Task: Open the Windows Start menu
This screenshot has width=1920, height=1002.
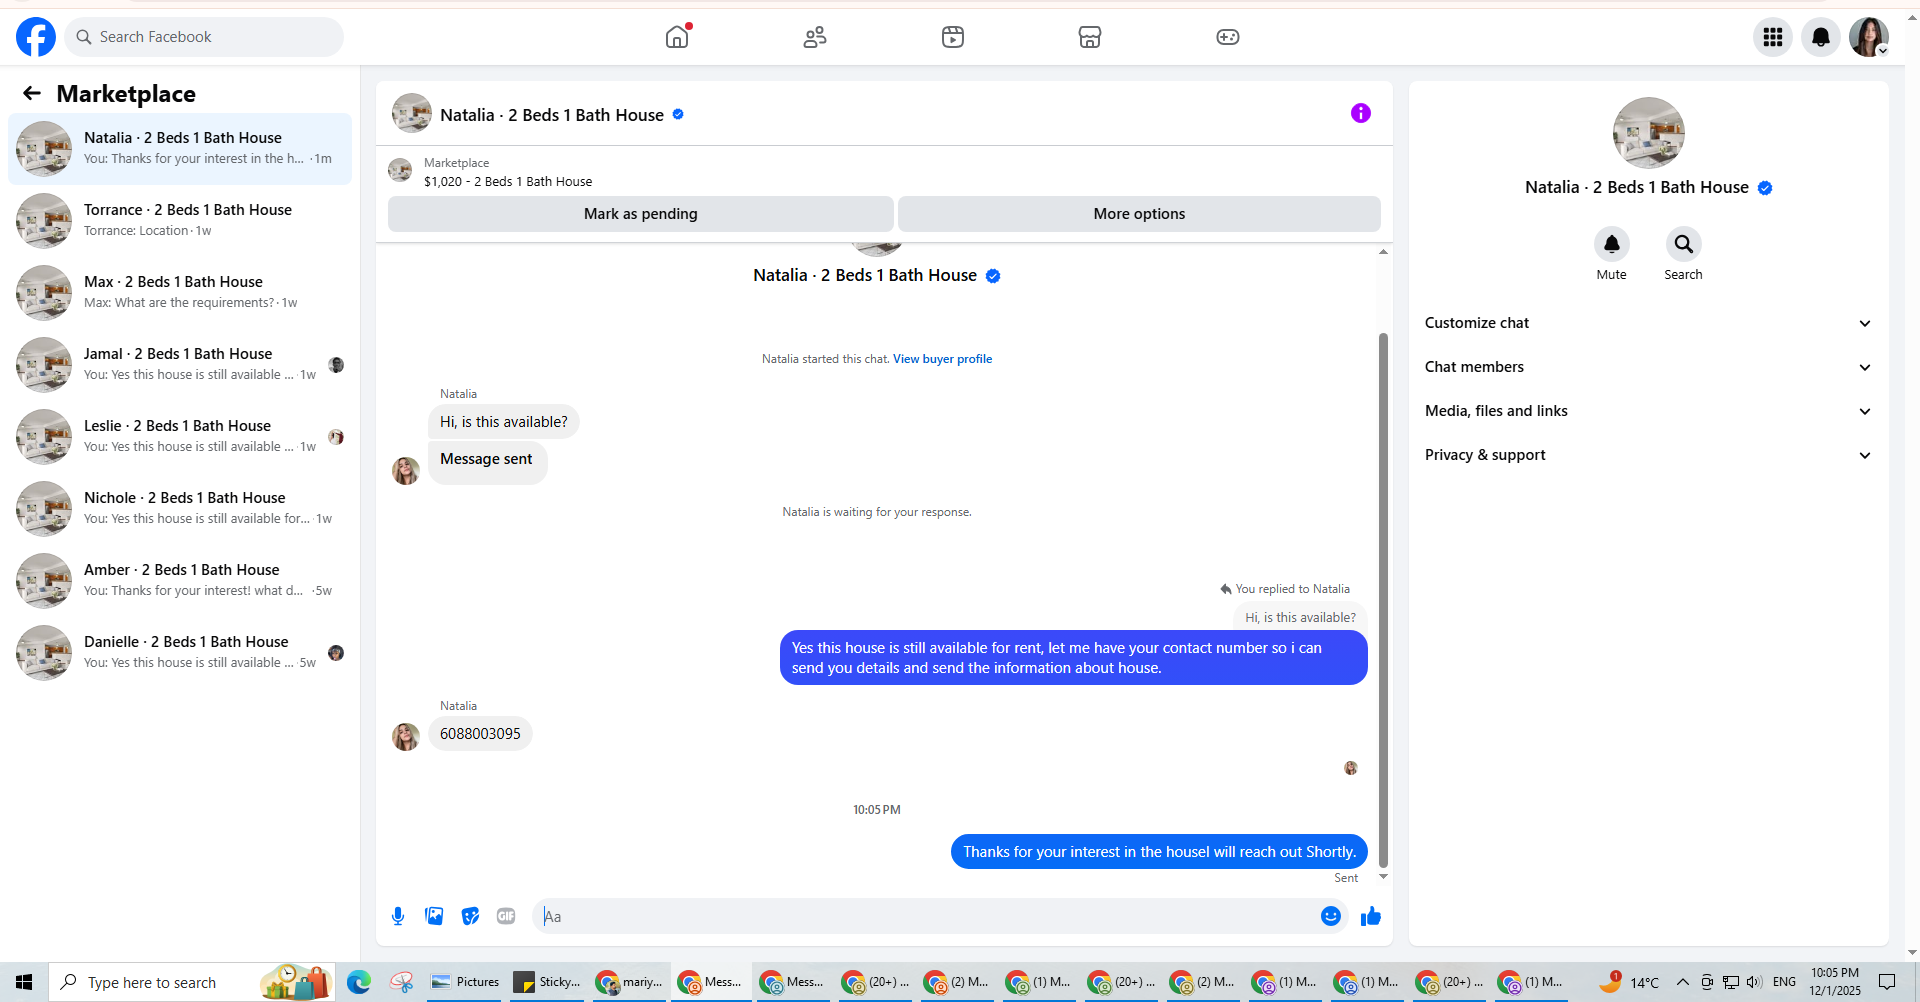Action: tap(24, 982)
